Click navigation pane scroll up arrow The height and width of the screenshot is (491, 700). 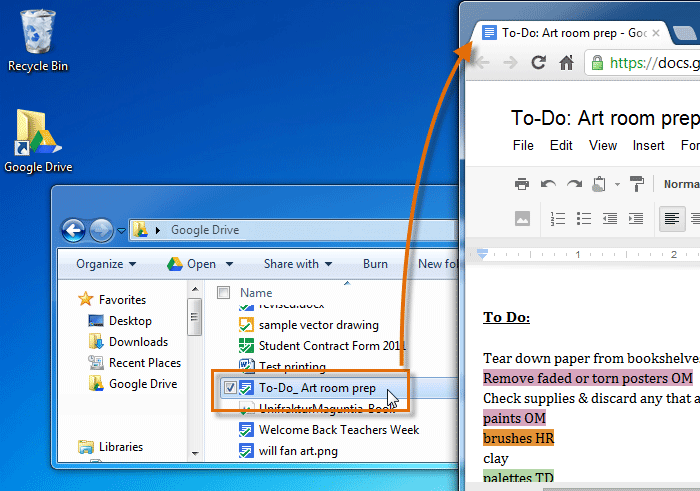[x=195, y=289]
